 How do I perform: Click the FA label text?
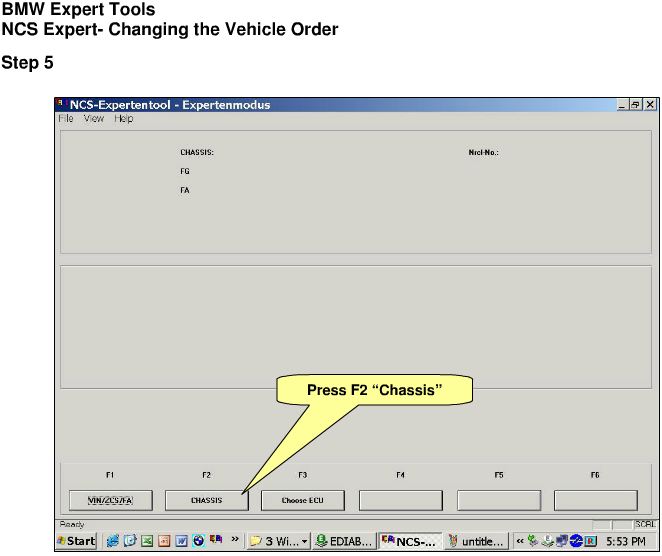pyautogui.click(x=184, y=190)
